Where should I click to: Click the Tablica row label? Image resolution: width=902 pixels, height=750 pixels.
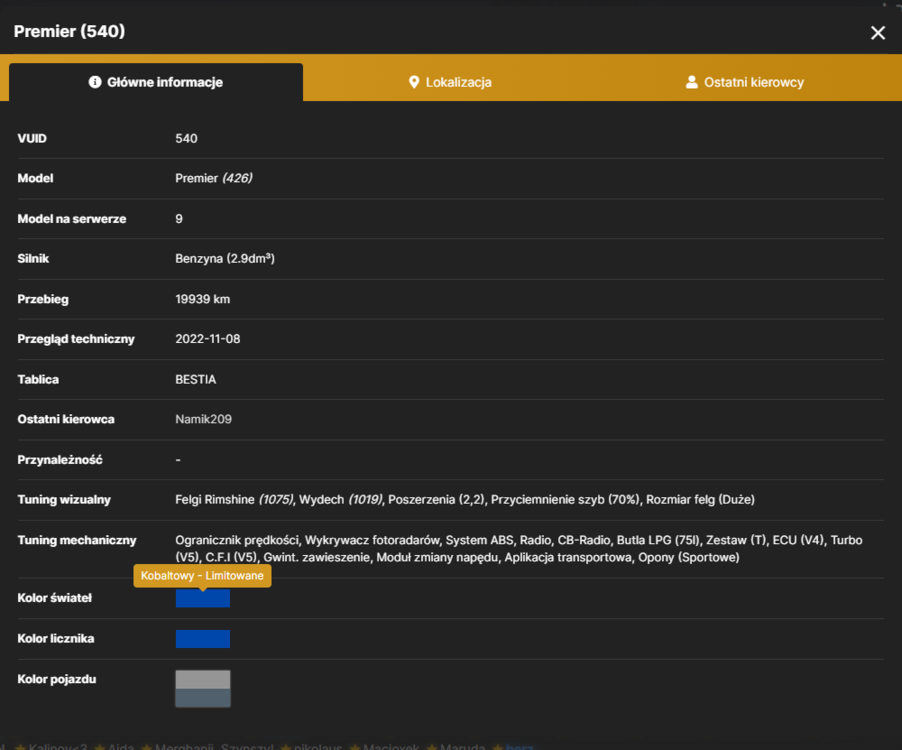(x=38, y=380)
